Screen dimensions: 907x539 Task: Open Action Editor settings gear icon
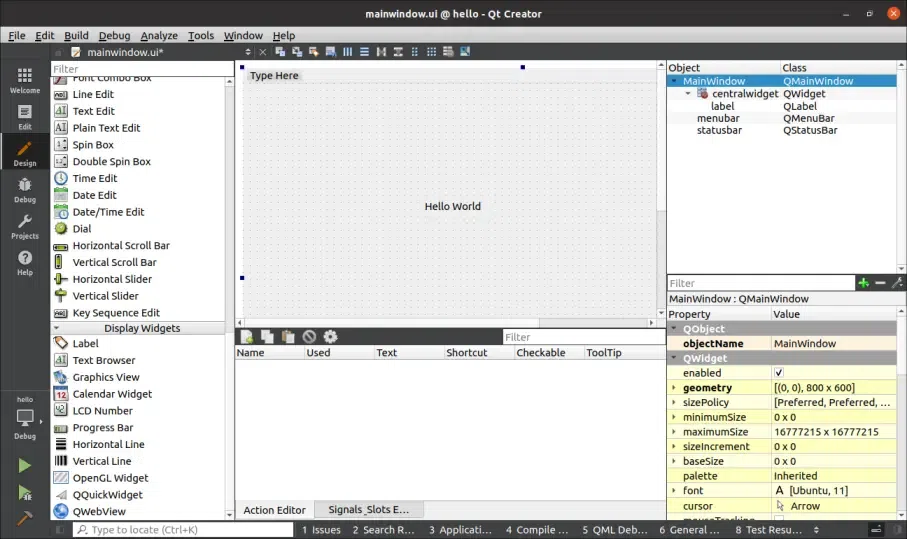coord(330,337)
